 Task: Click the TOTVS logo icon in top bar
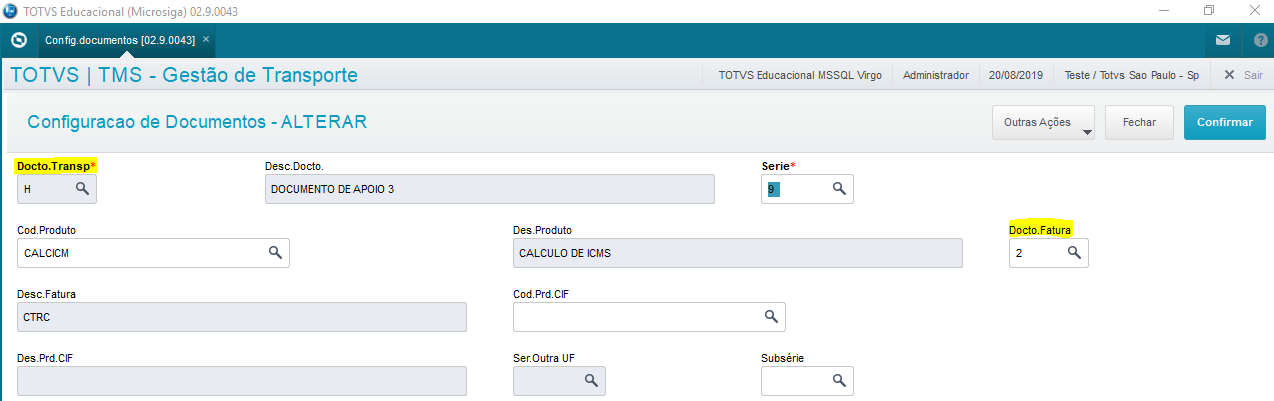click(18, 40)
